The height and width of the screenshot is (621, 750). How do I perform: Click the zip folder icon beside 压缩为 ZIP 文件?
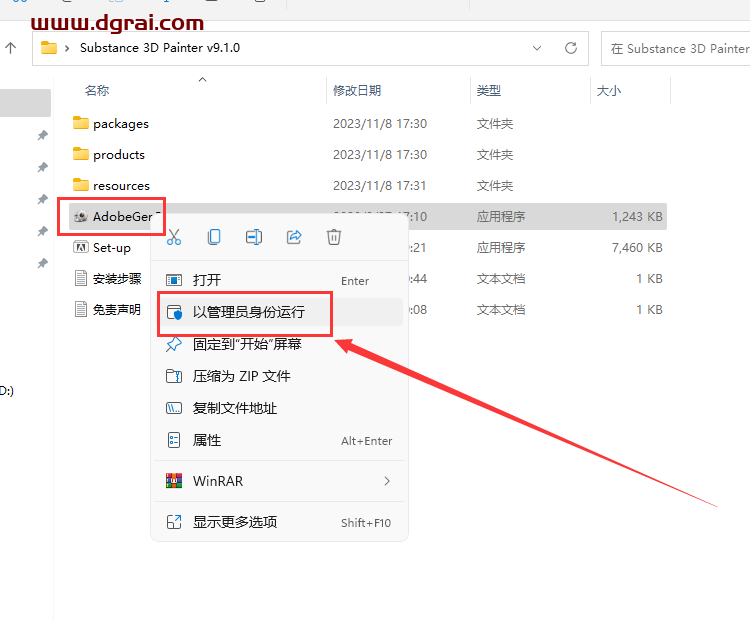tap(174, 376)
